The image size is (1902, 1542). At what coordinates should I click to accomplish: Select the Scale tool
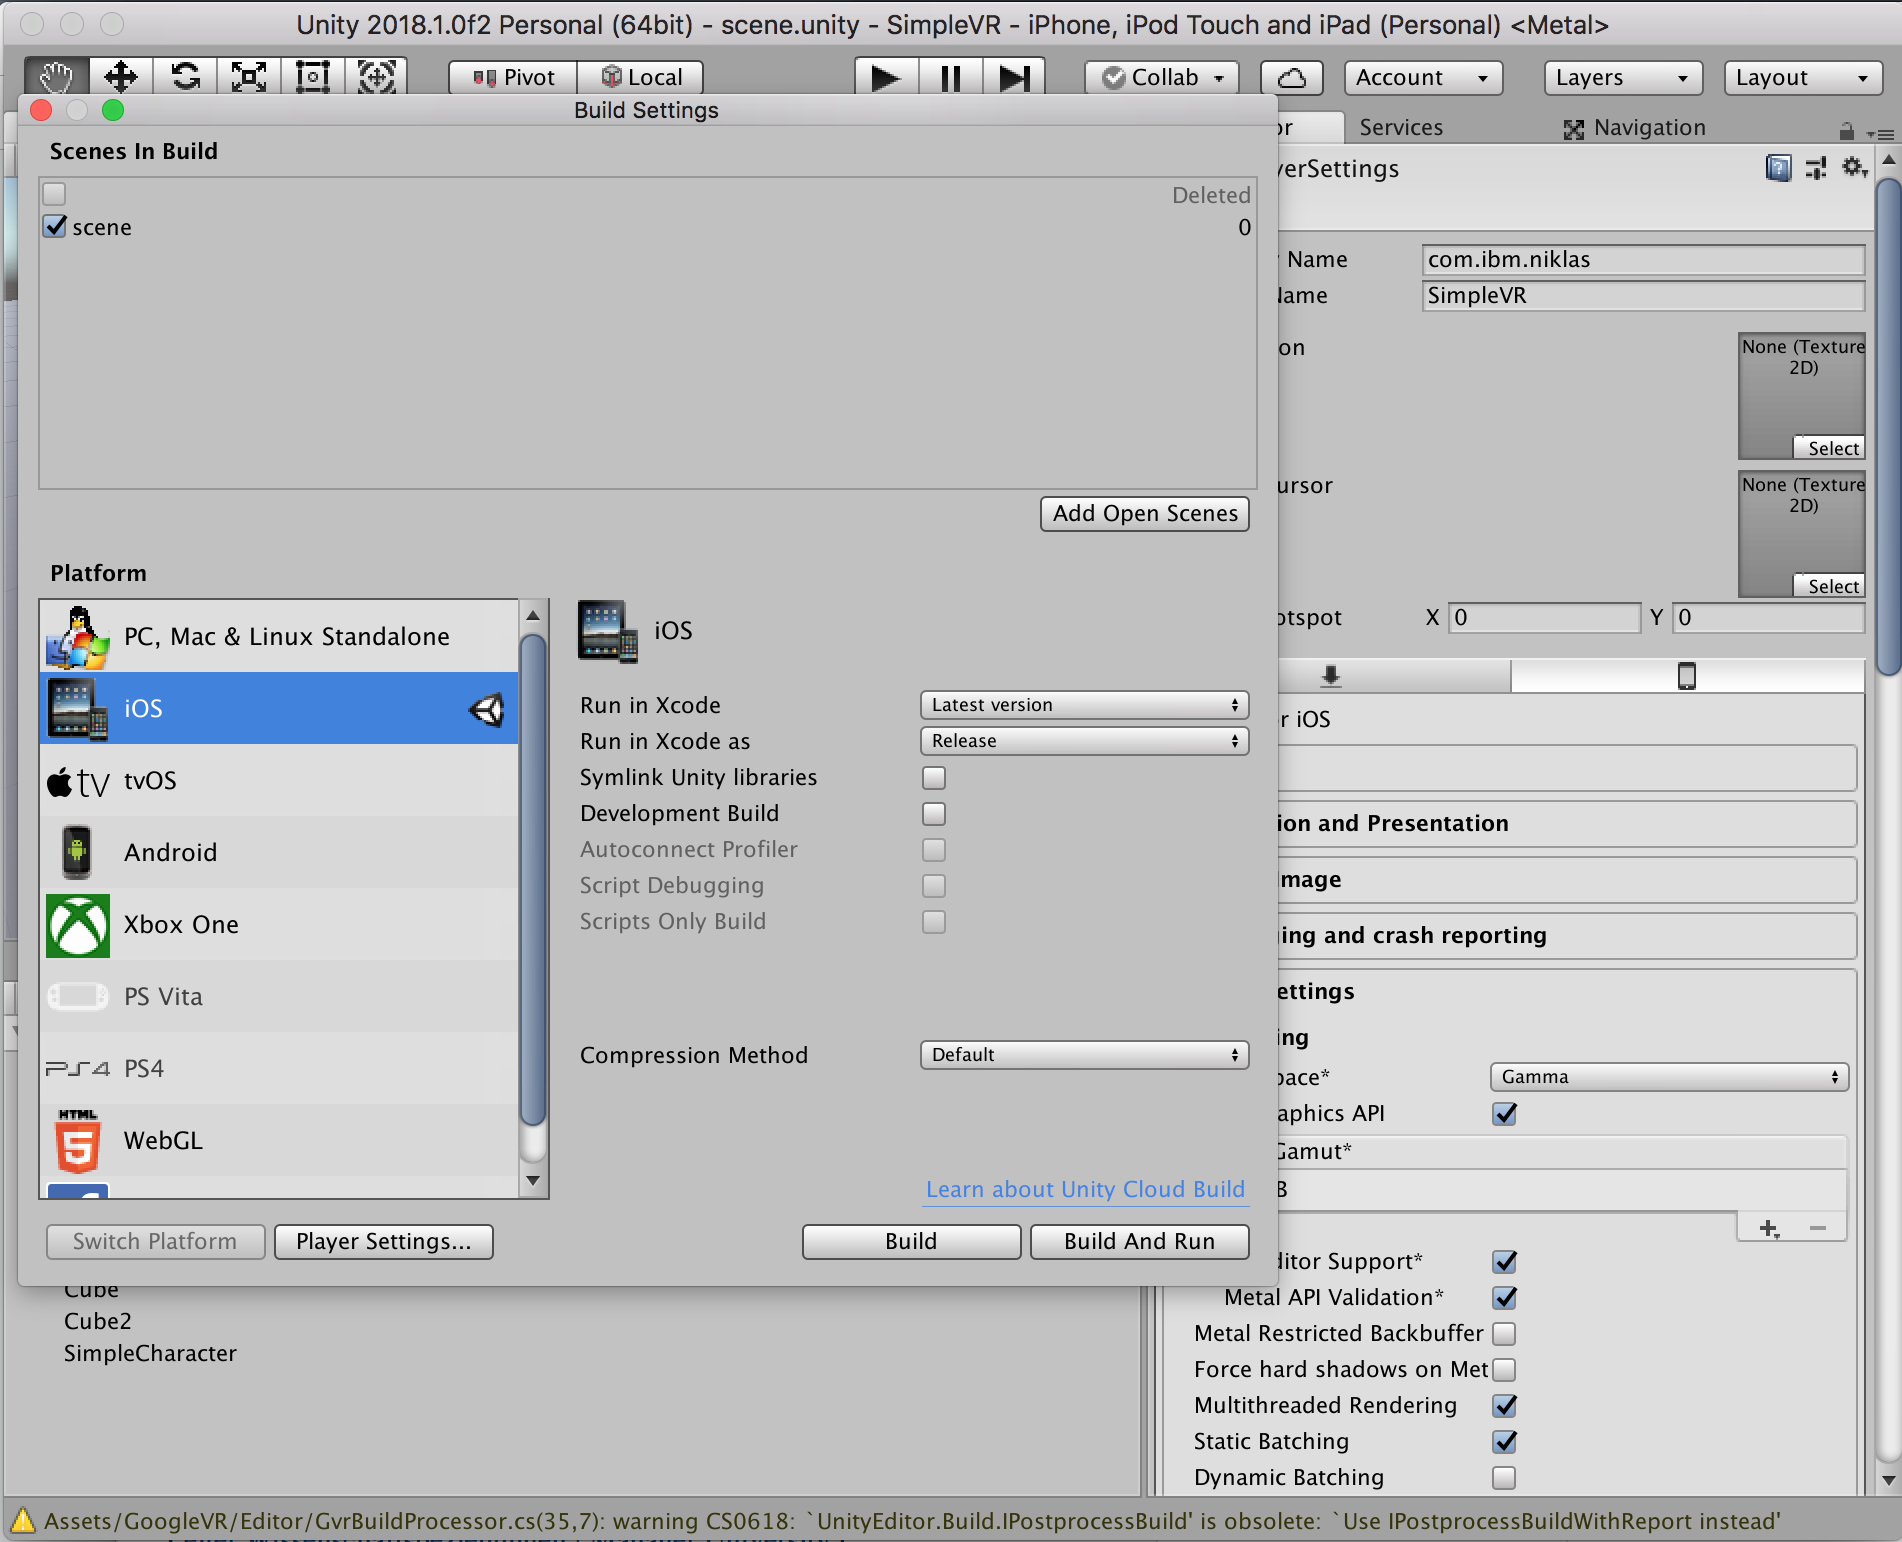tap(249, 77)
